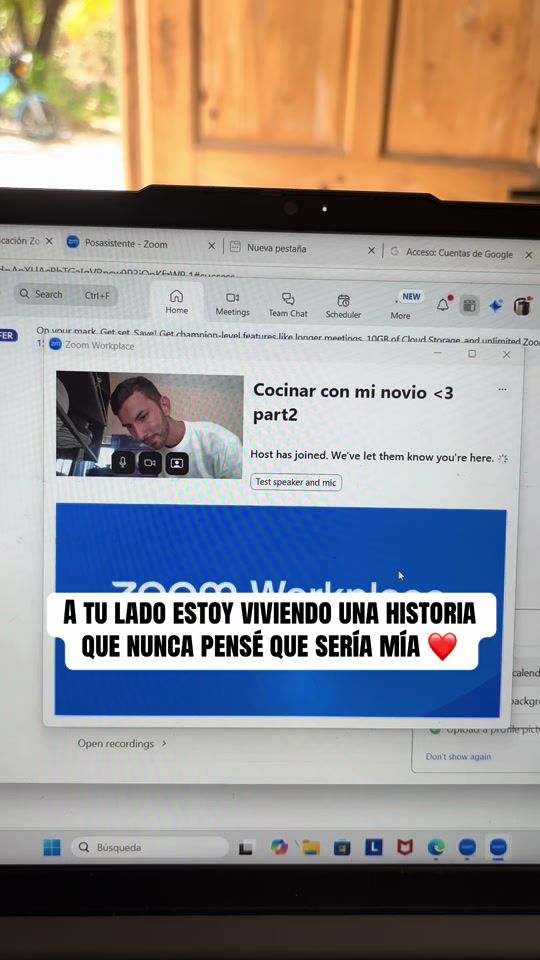
Task: Open the Scheduler tab
Action: click(343, 306)
